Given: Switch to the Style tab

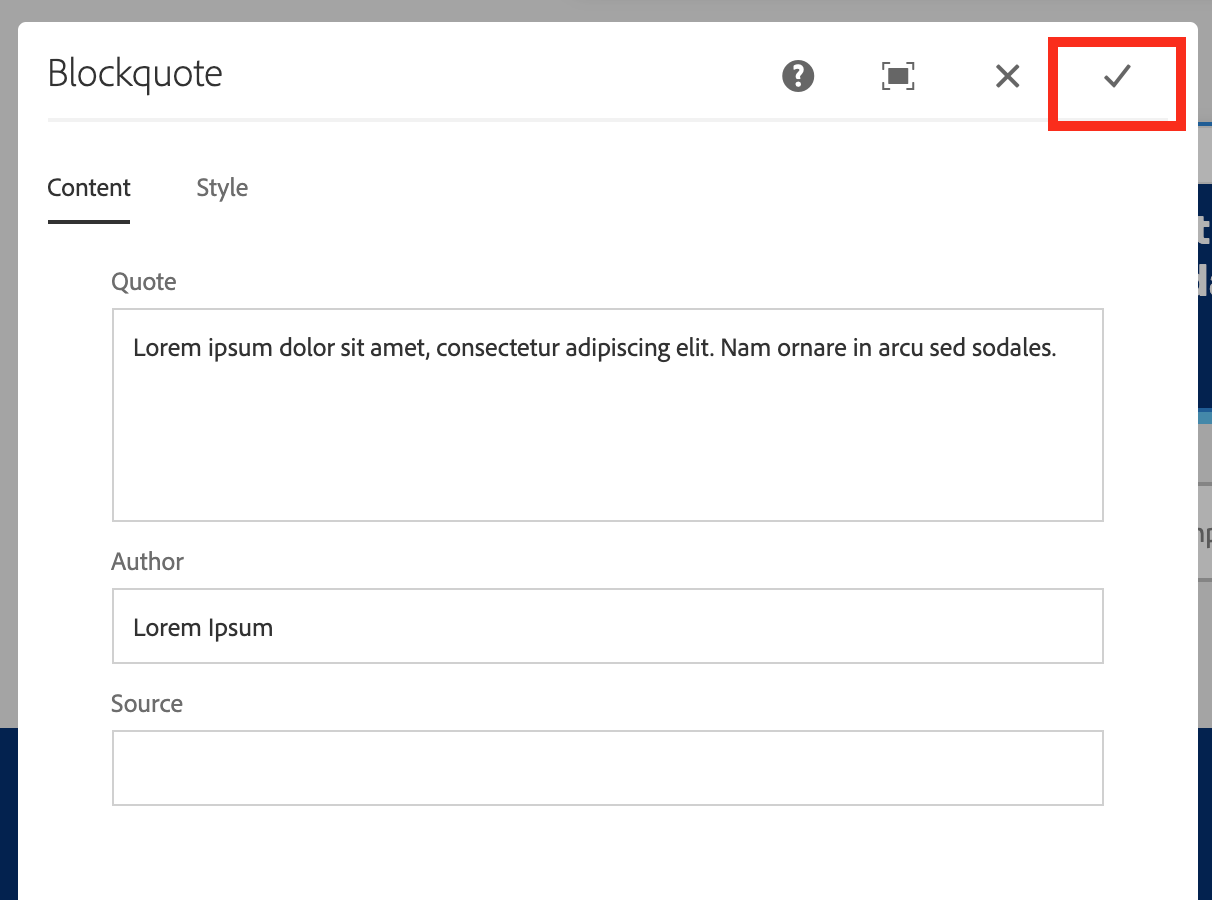Looking at the screenshot, I should tap(221, 187).
